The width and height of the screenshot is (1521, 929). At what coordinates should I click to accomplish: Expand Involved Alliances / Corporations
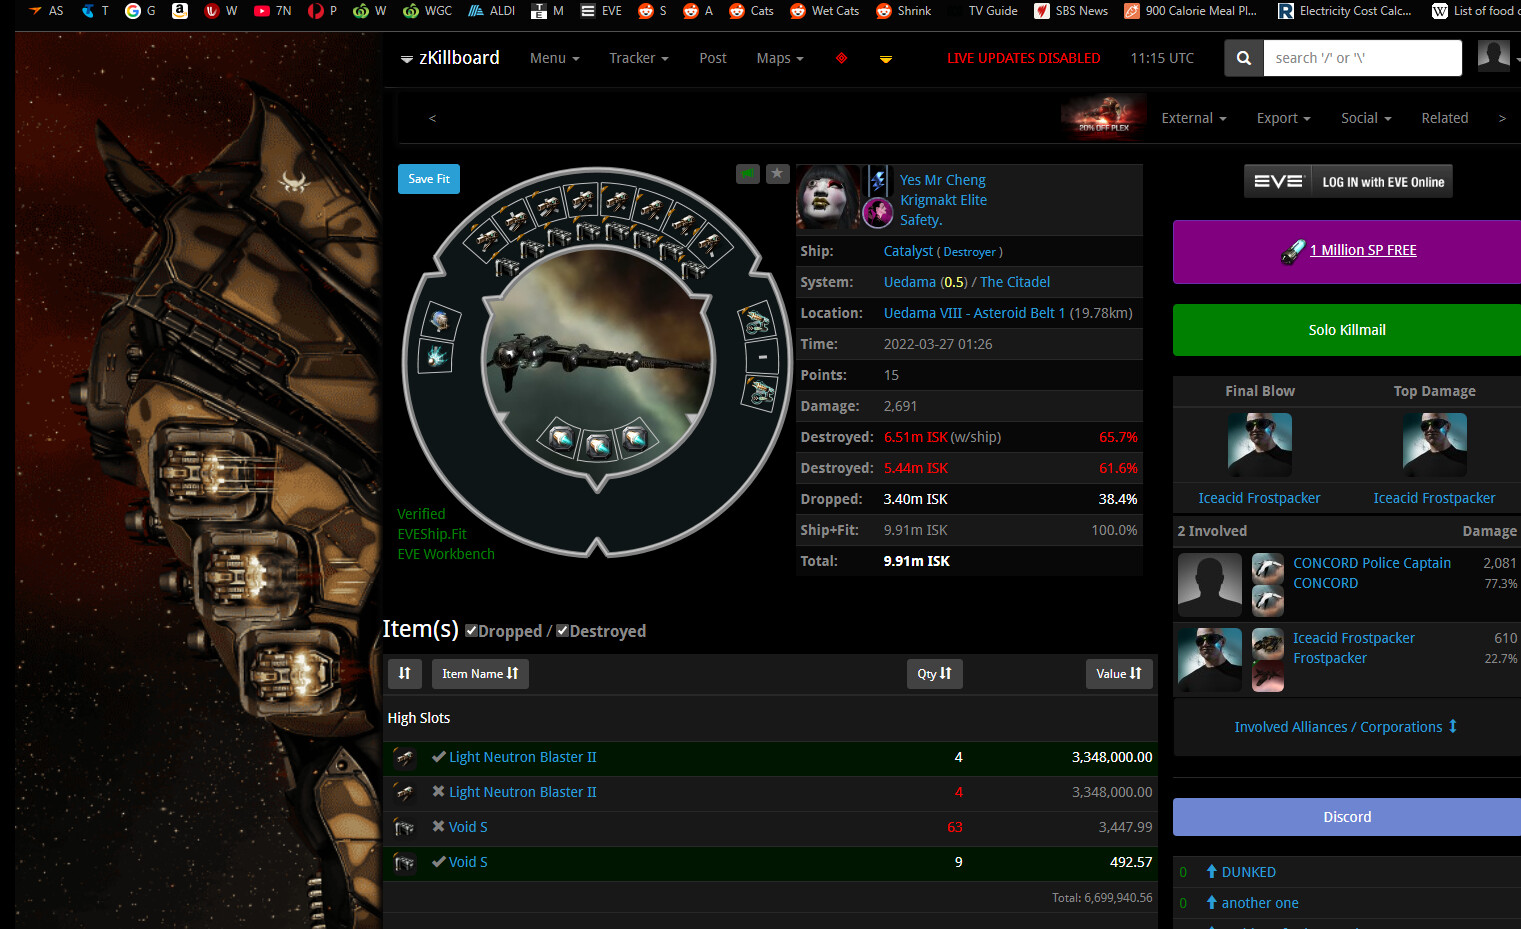click(1346, 727)
